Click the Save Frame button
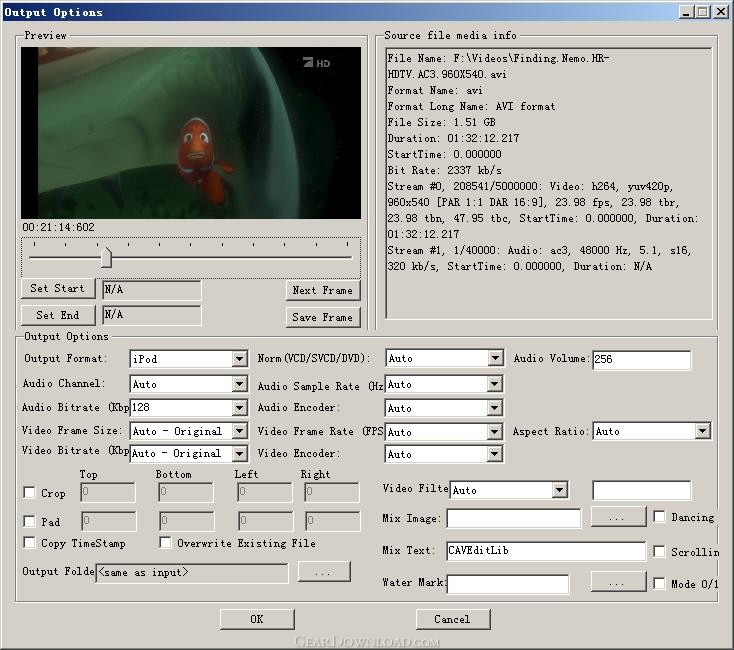Viewport: 734px width, 650px height. pos(323,317)
